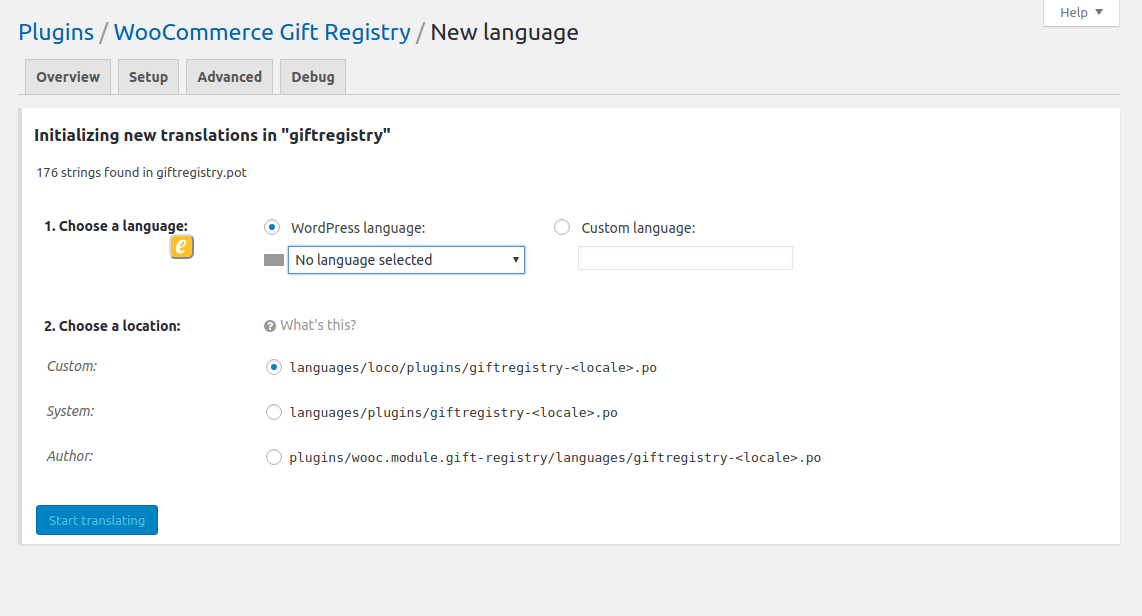Click the 'What's this?' link
This screenshot has height=616, width=1142.
(x=318, y=325)
